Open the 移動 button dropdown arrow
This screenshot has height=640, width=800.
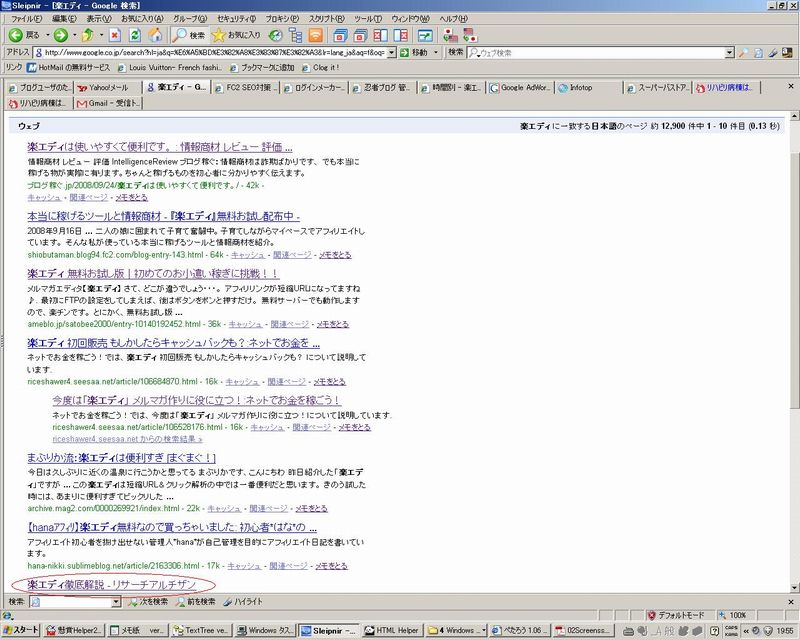click(436, 53)
